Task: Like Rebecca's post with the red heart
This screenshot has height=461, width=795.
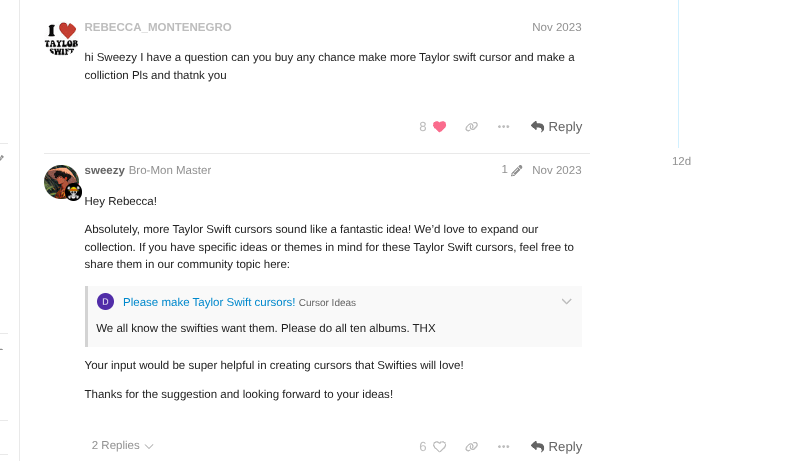Action: click(439, 127)
